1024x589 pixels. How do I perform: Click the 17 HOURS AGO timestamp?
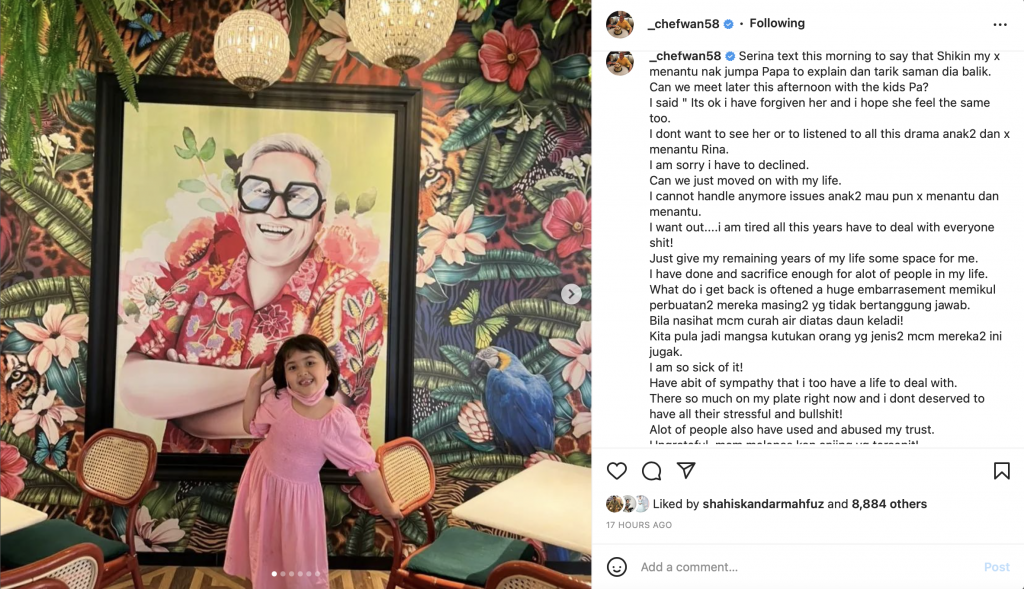[x=639, y=525]
